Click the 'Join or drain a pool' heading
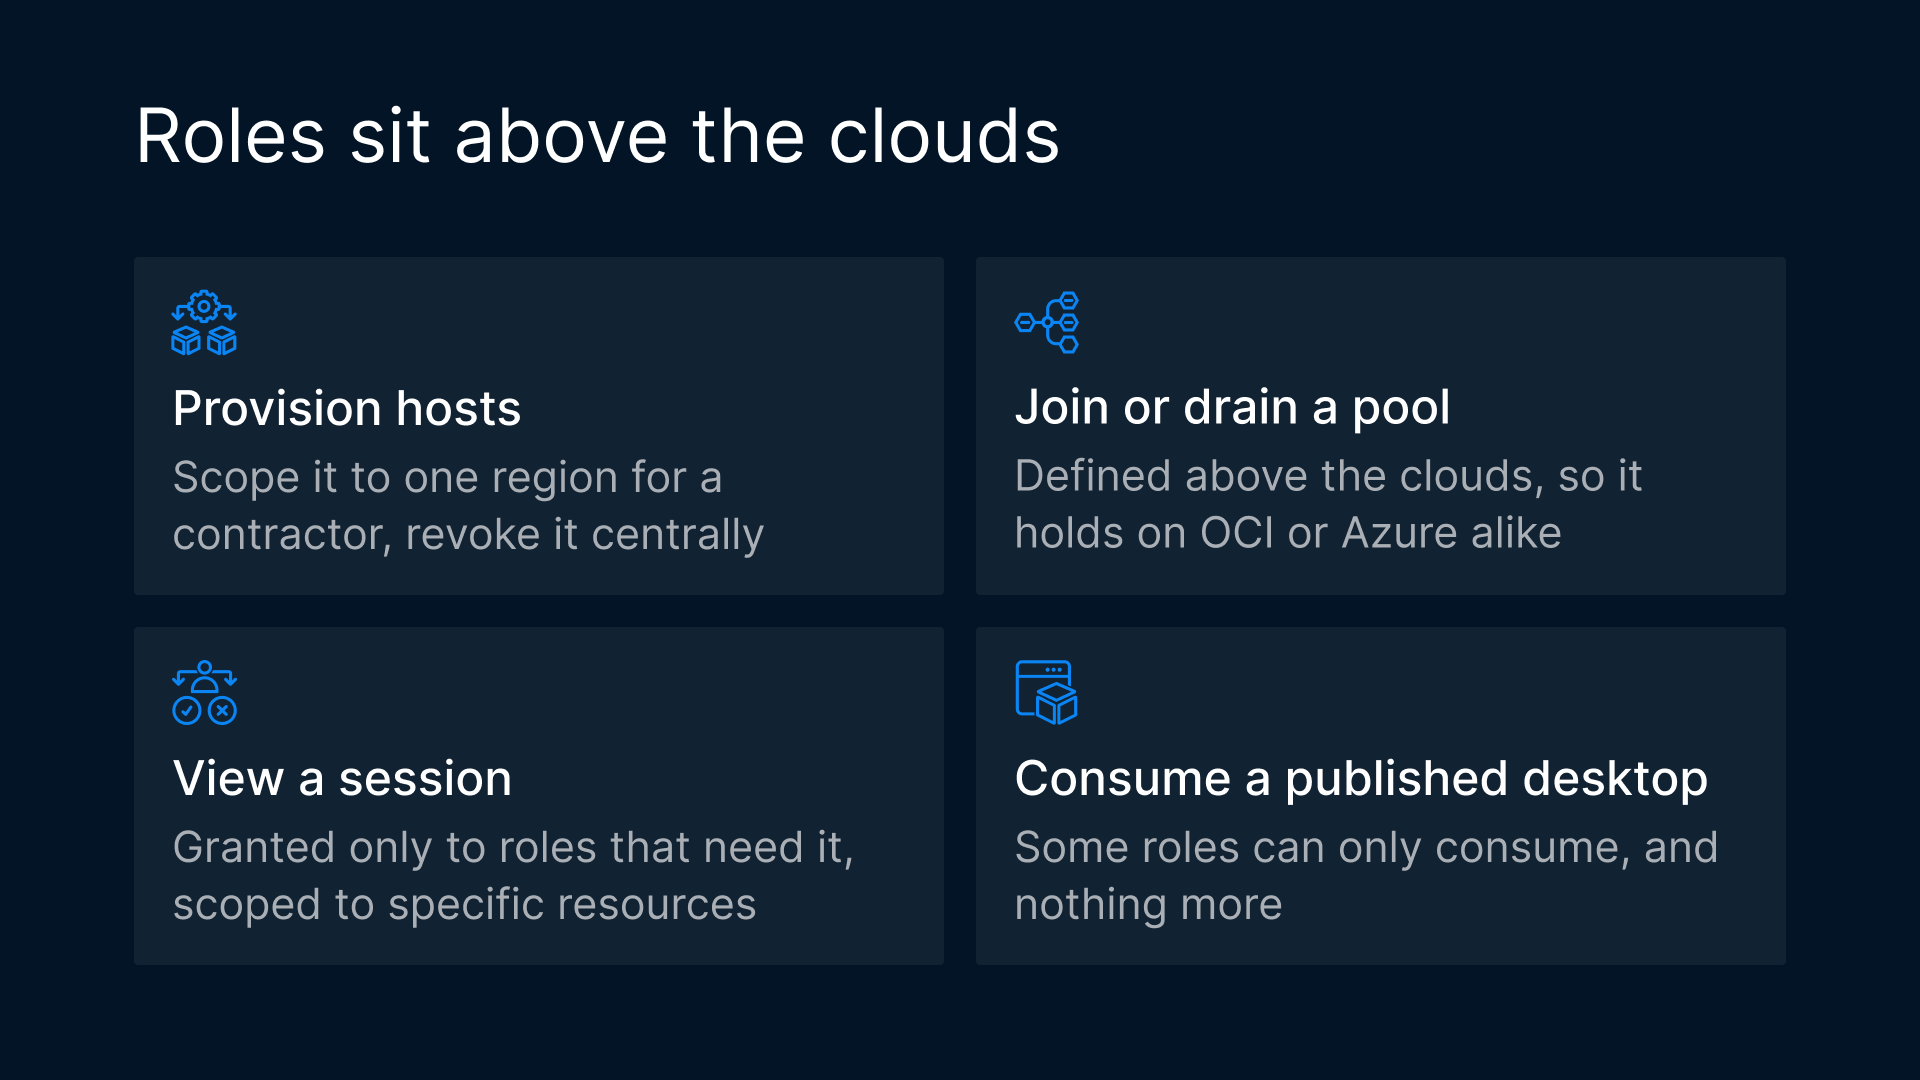1920x1080 pixels. pos(1232,407)
